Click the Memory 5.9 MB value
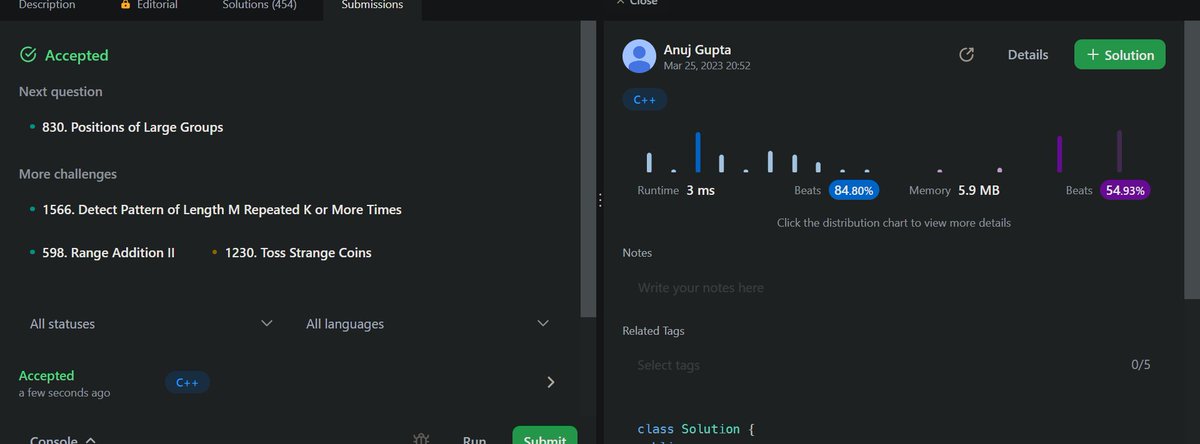The image size is (1200, 444). (979, 190)
